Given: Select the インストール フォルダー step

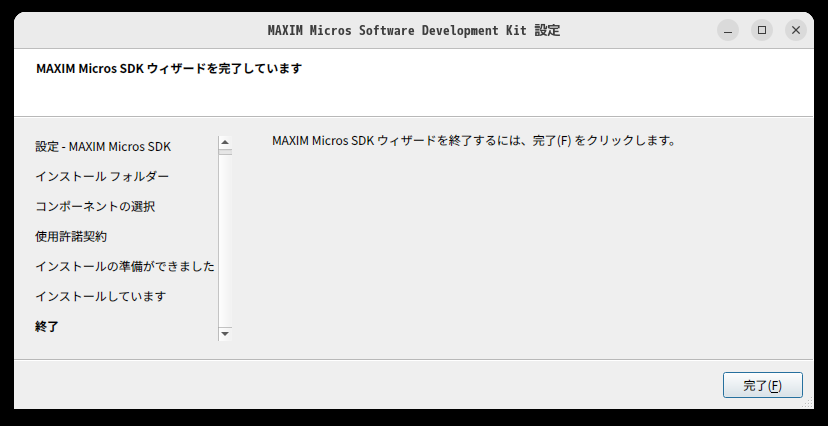Looking at the screenshot, I should point(102,176).
